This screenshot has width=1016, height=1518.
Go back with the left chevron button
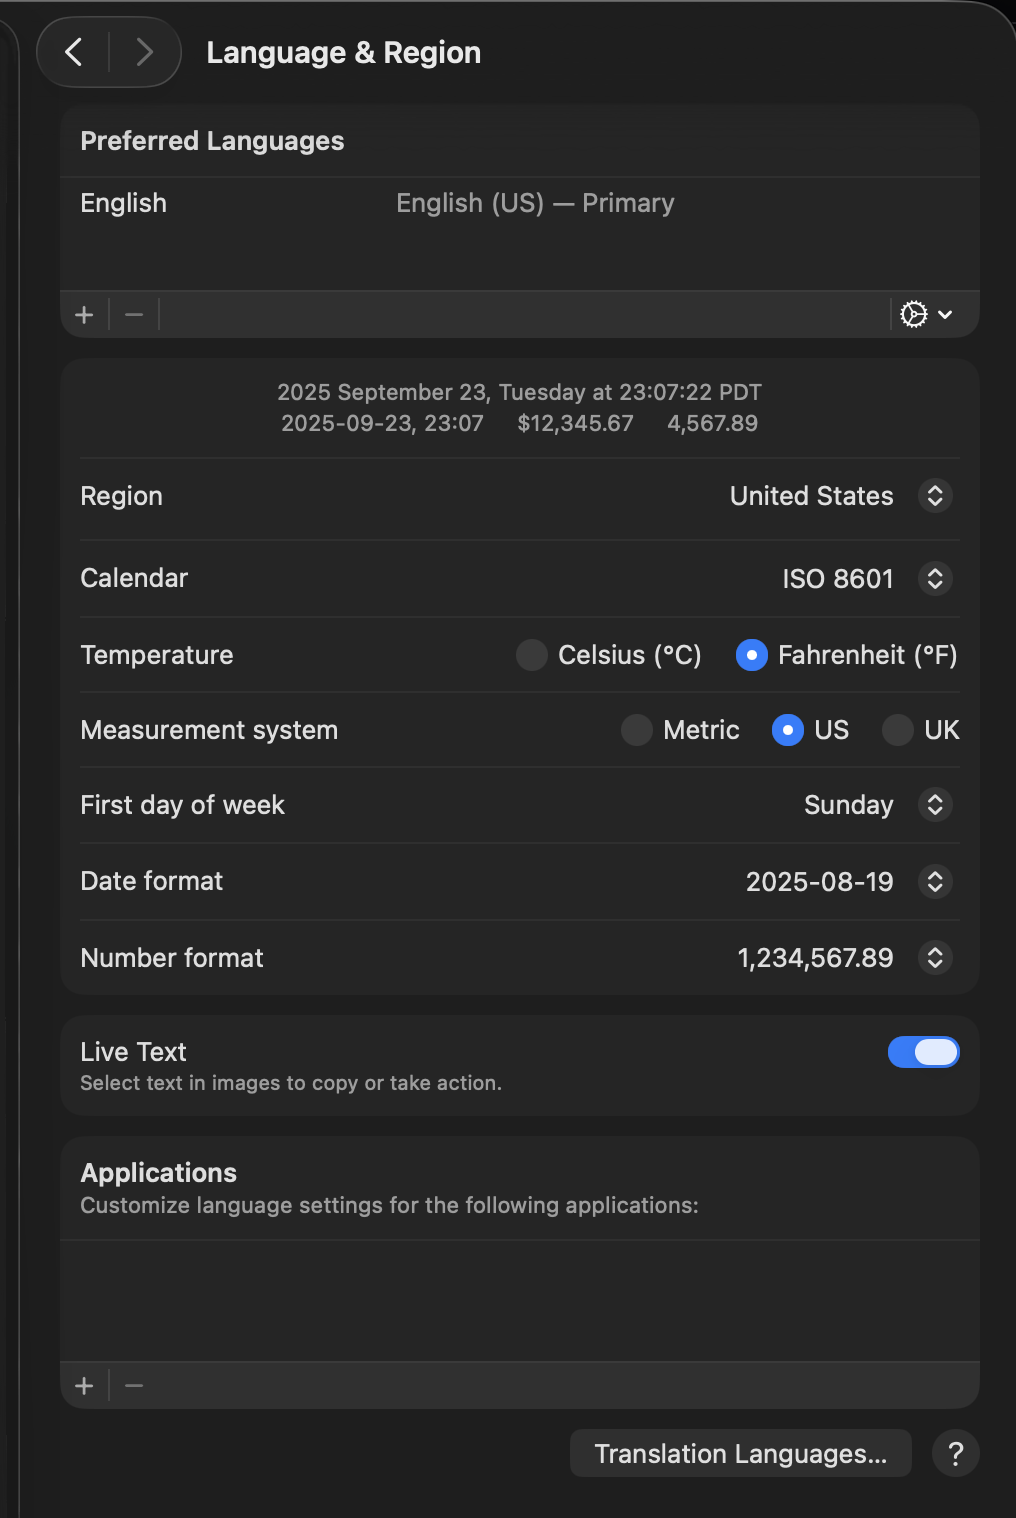pos(74,52)
